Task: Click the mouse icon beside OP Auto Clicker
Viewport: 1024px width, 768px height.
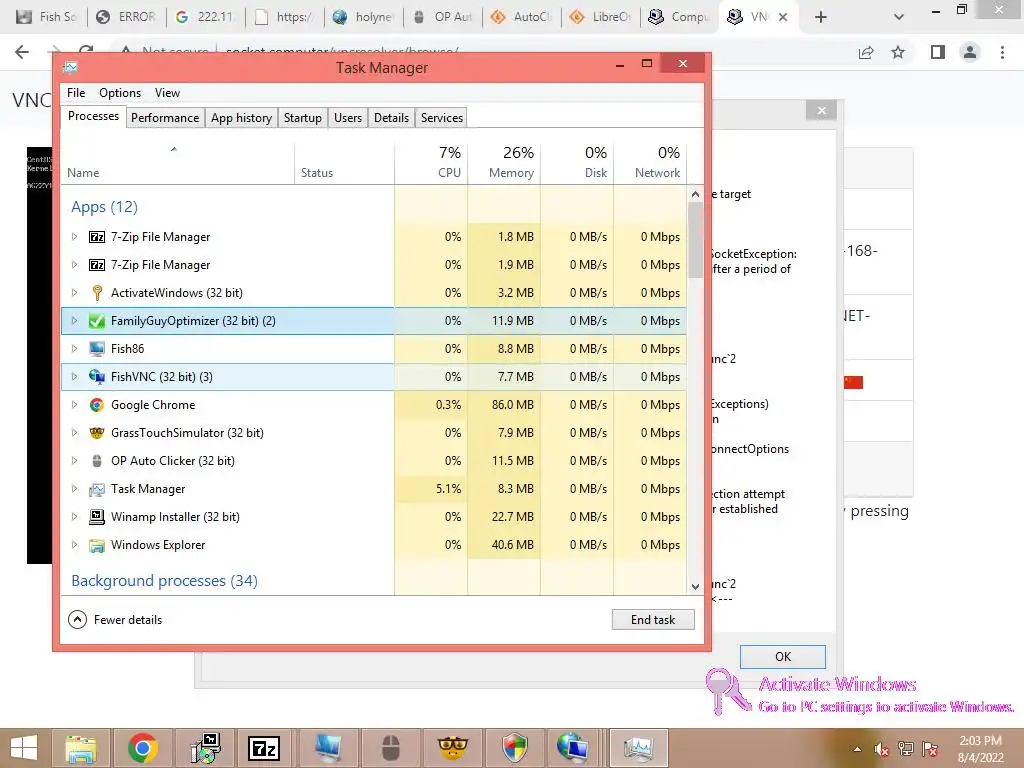Action: [x=97, y=461]
